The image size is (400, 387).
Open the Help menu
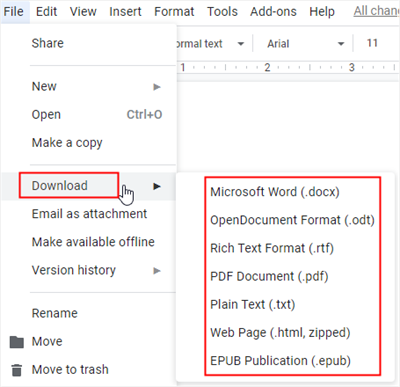click(x=322, y=12)
